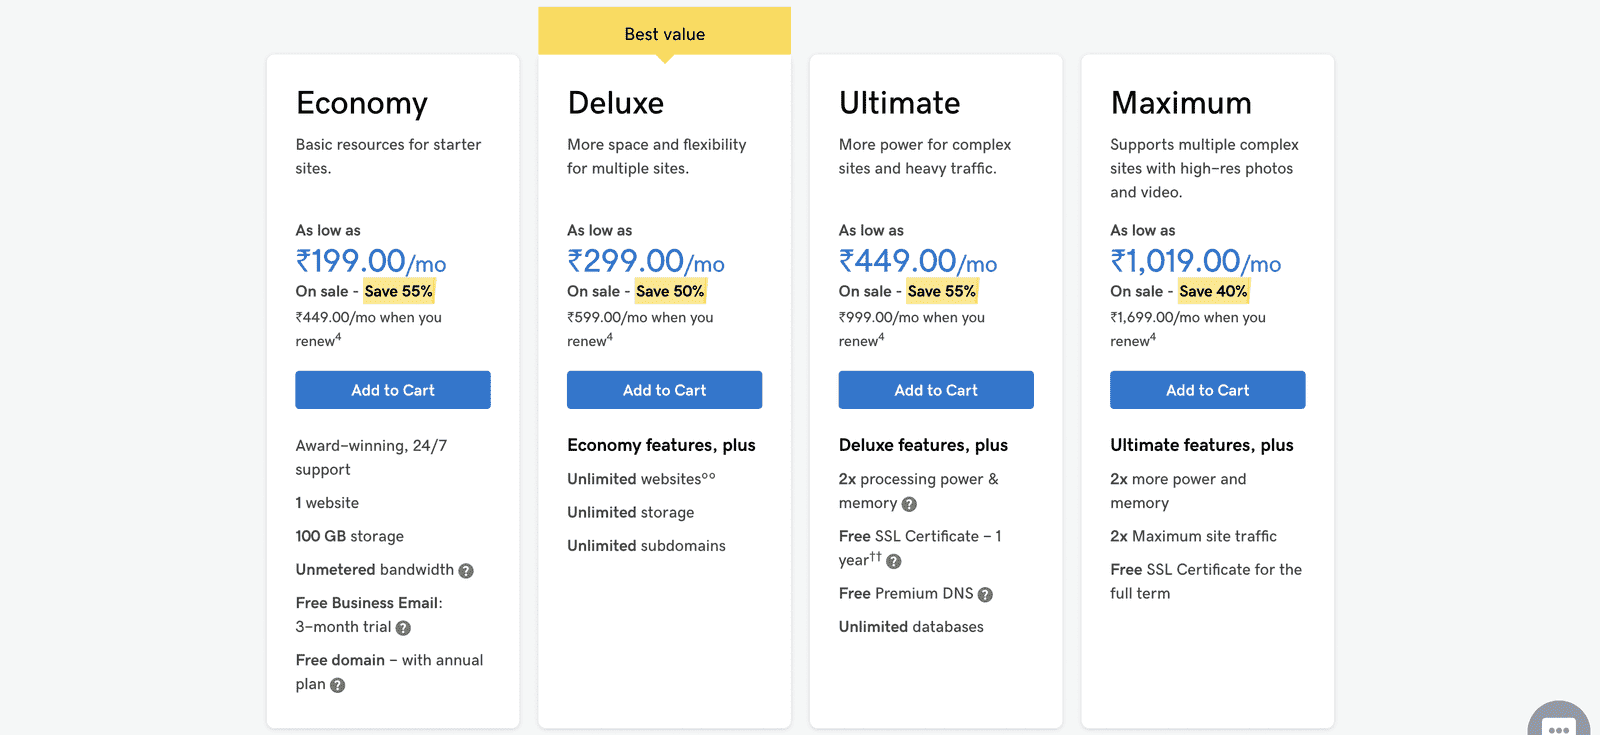1600x735 pixels.
Task: Click the Best value banner
Action: point(665,33)
